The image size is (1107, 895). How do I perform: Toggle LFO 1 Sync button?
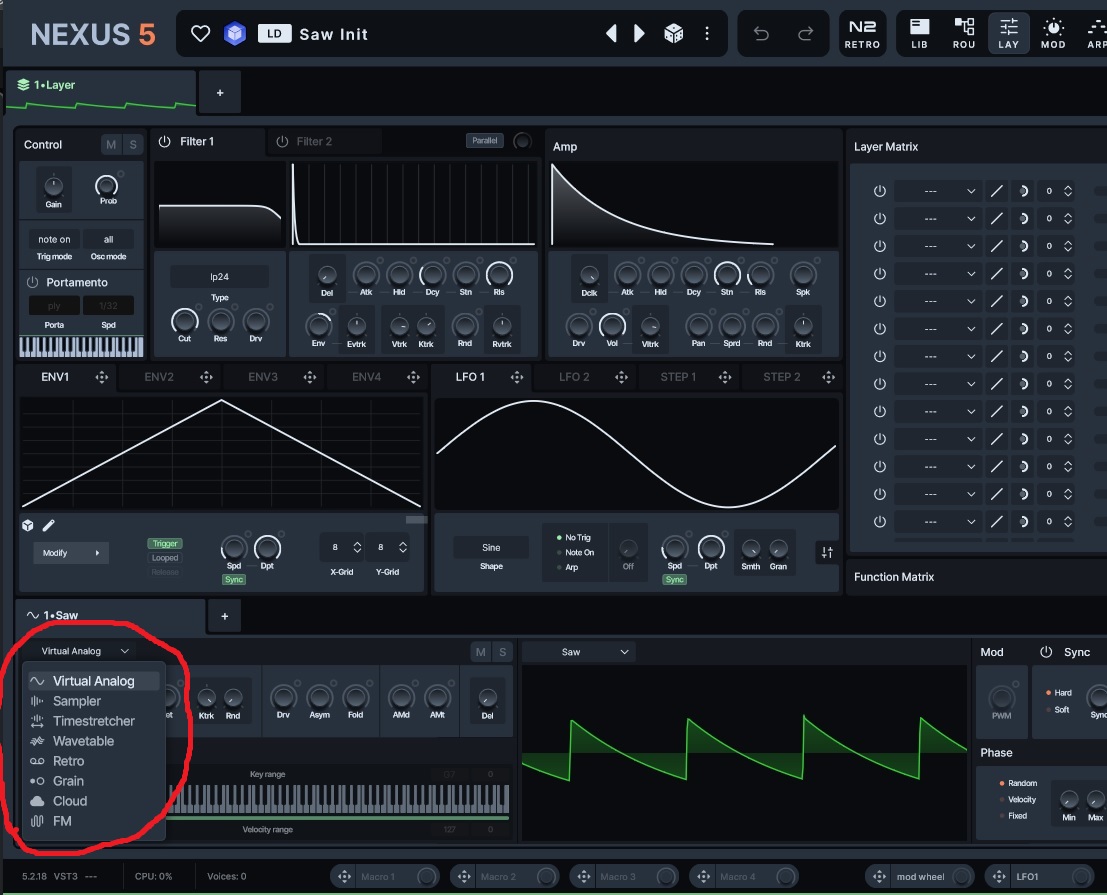coord(674,579)
